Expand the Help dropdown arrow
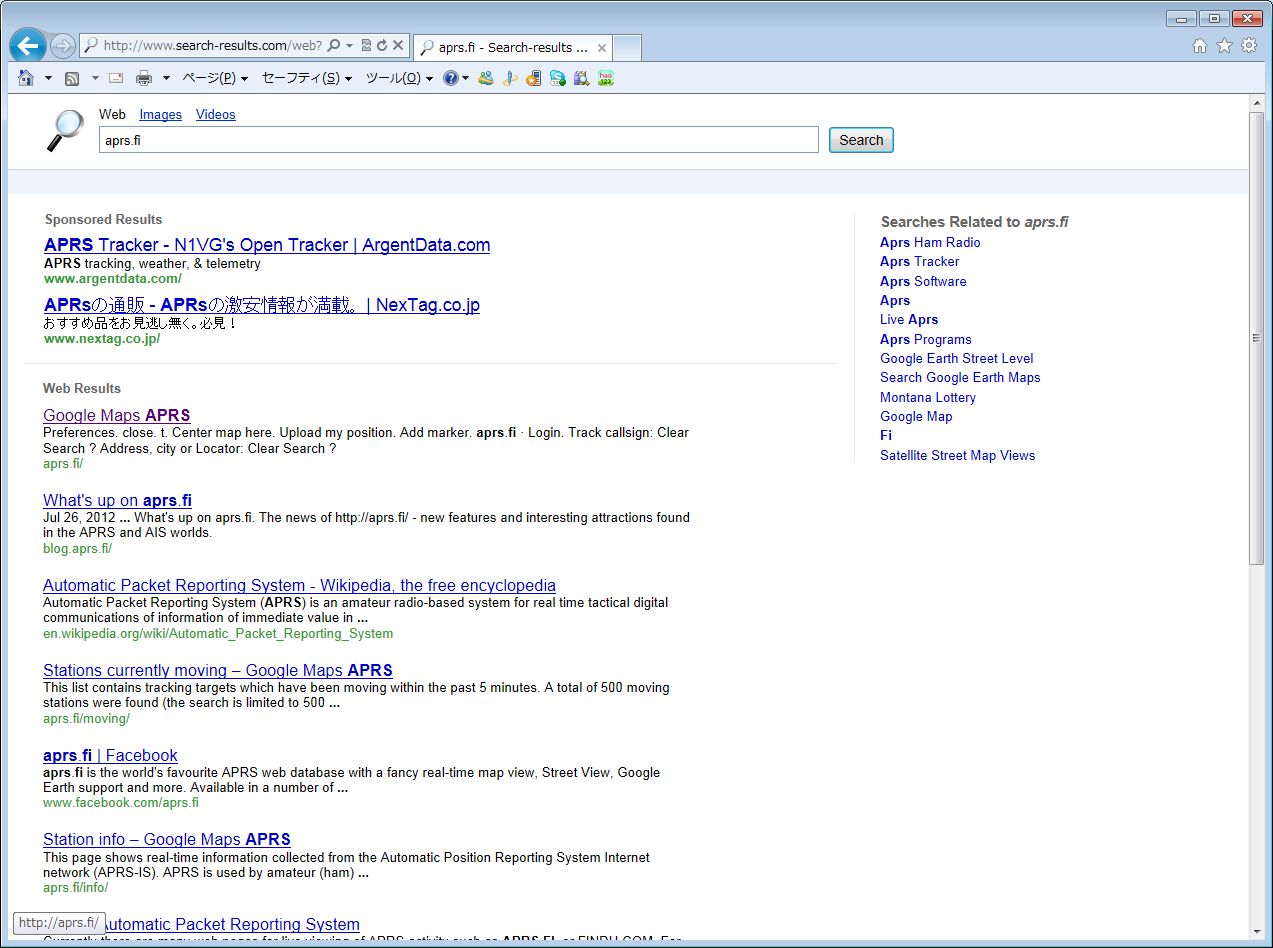This screenshot has width=1273, height=948. click(465, 78)
